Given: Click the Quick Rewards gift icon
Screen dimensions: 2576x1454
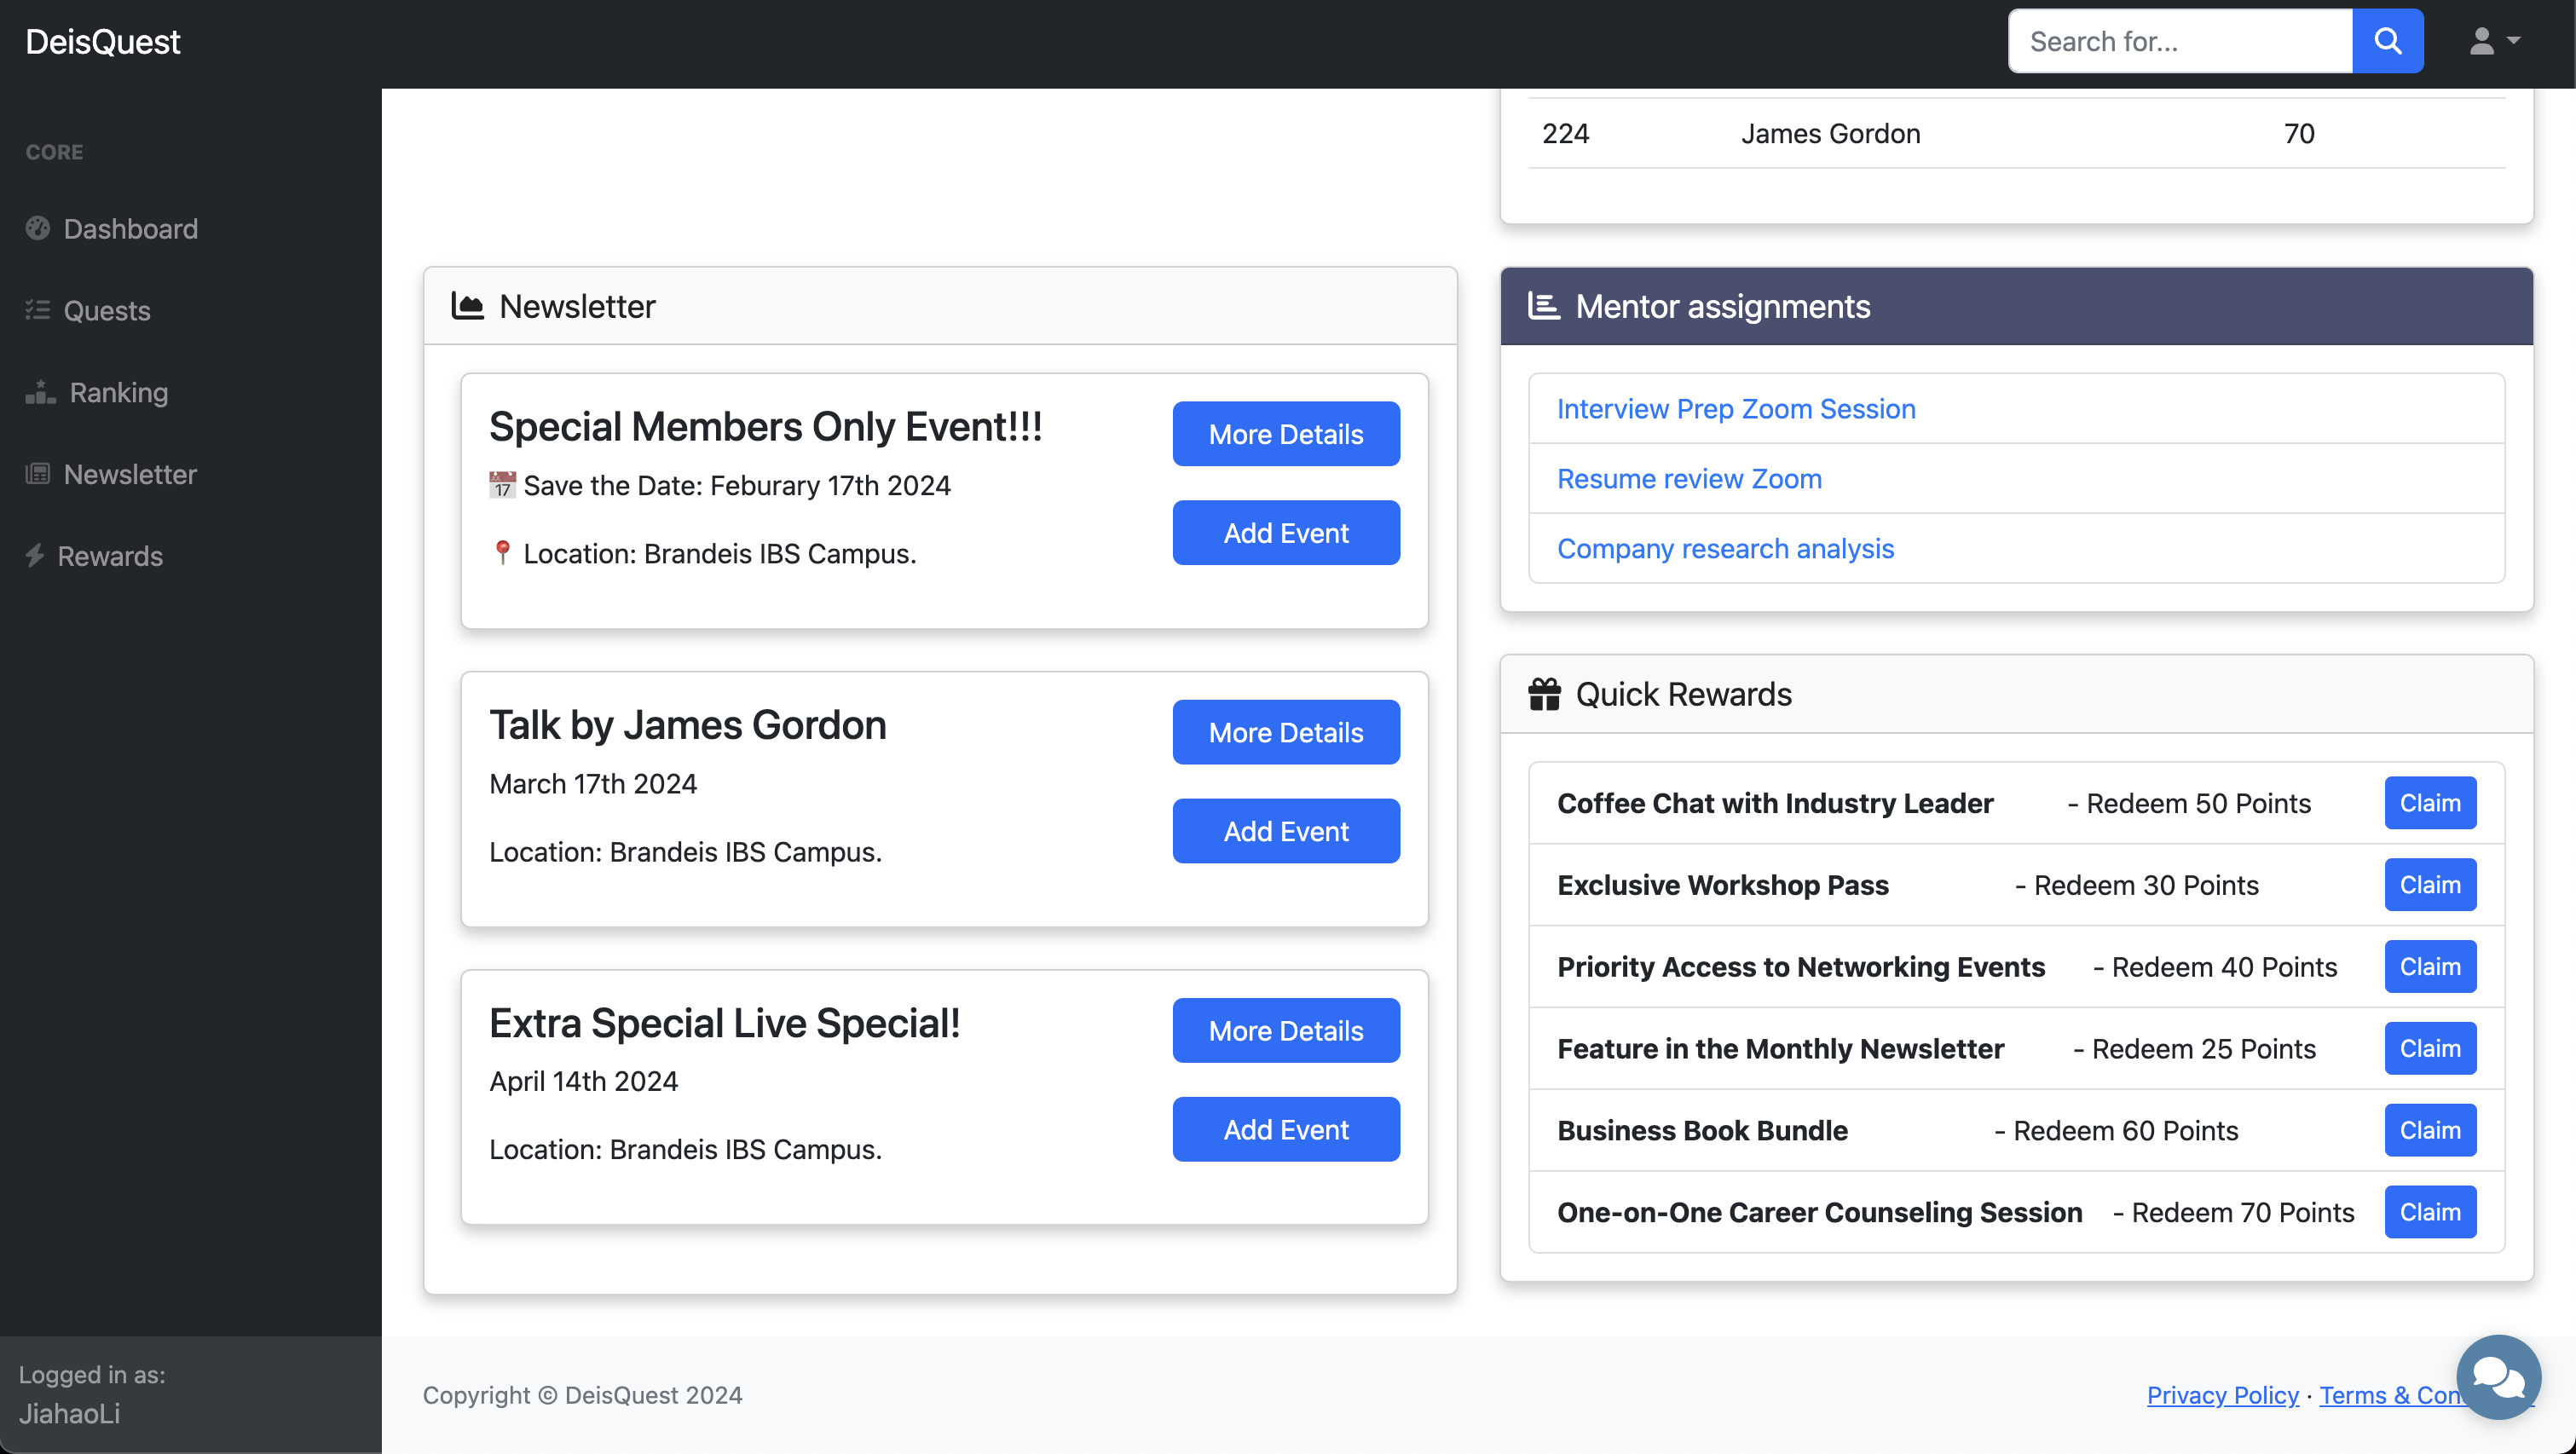Looking at the screenshot, I should pos(1544,694).
